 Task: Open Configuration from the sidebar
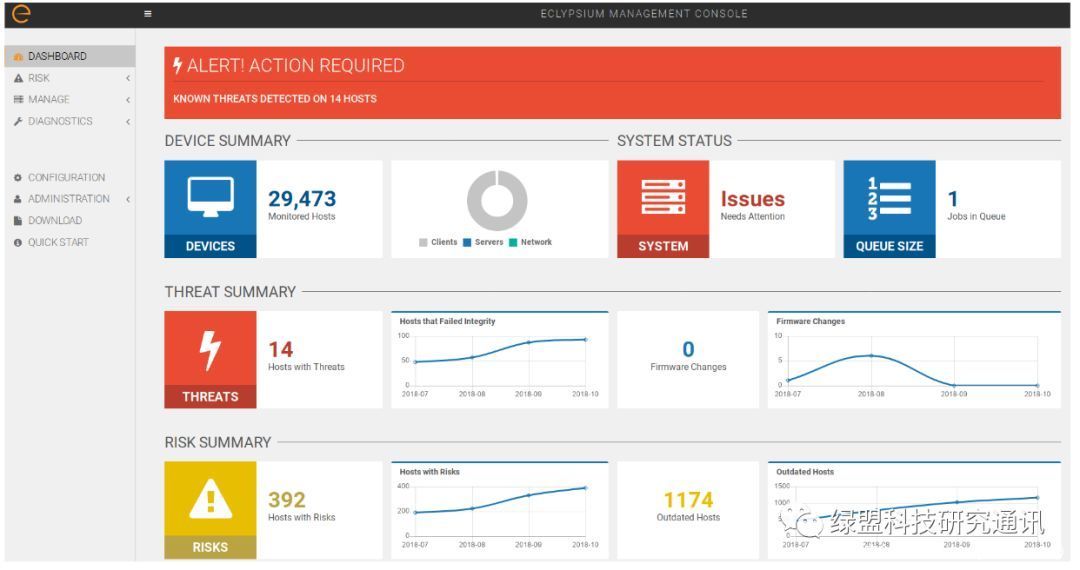(x=66, y=178)
